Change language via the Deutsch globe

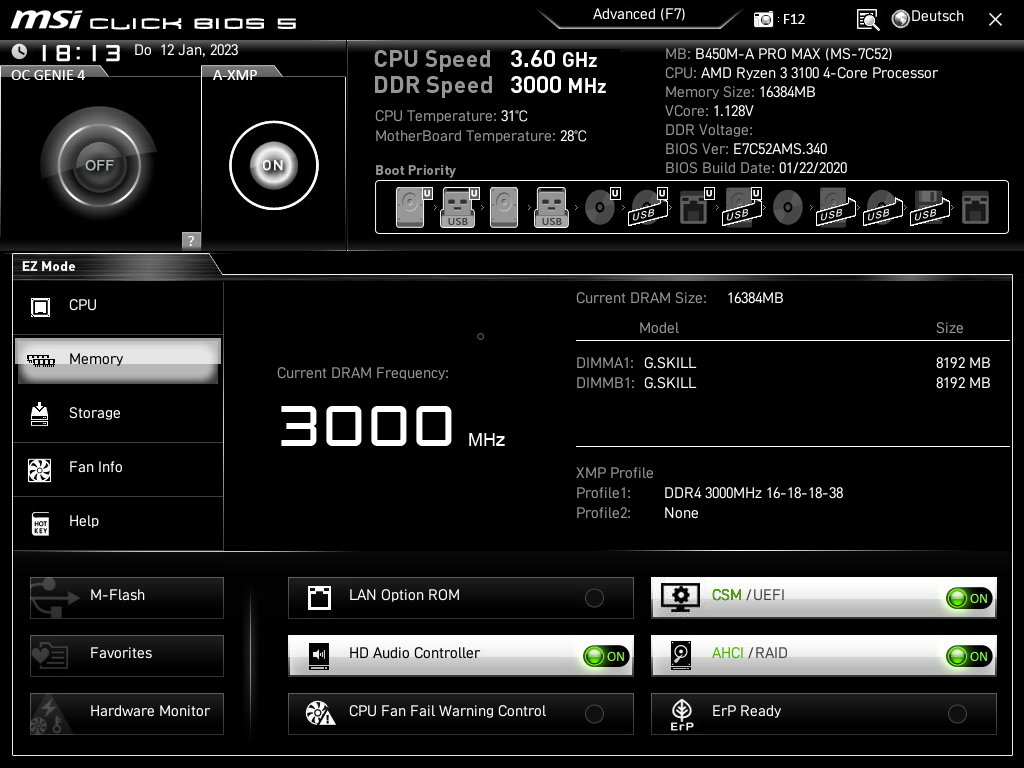click(927, 18)
